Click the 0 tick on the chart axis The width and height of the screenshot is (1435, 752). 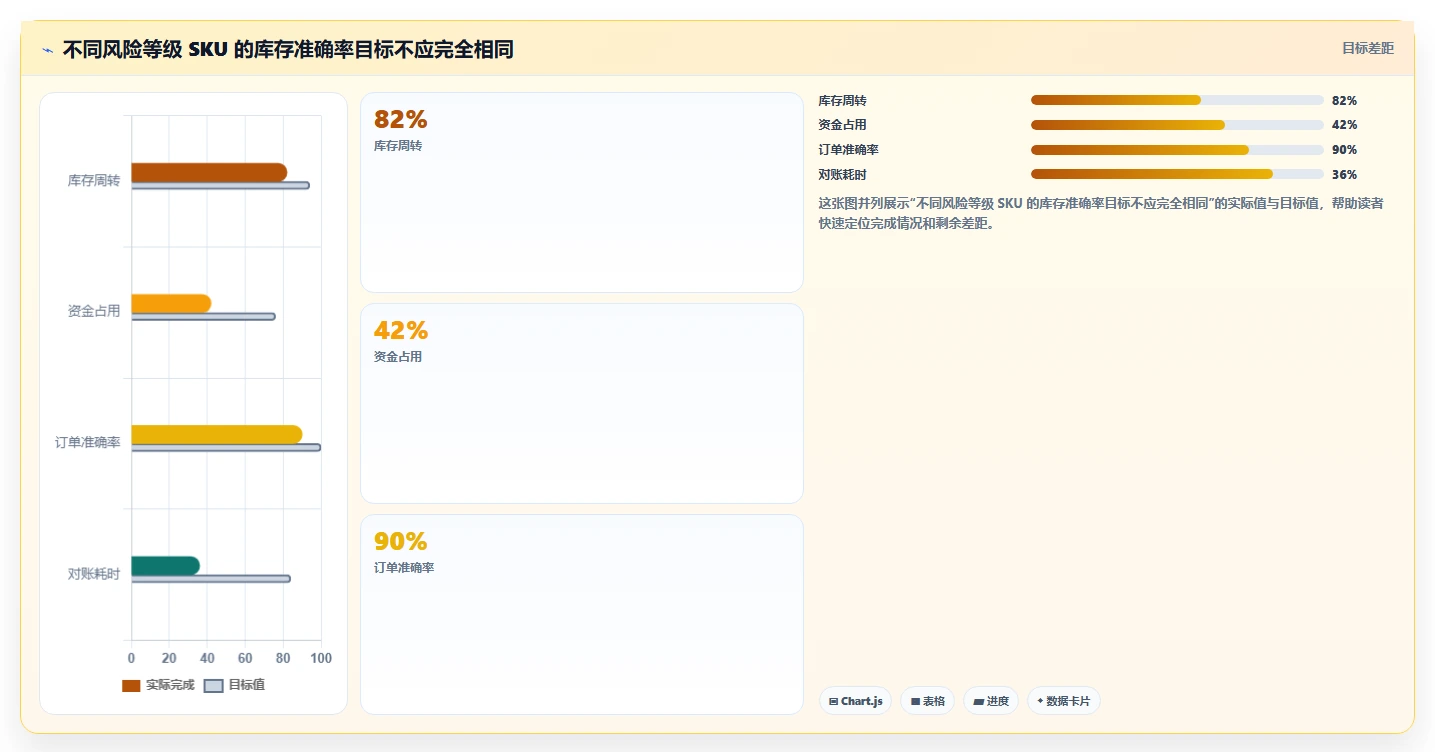131,658
